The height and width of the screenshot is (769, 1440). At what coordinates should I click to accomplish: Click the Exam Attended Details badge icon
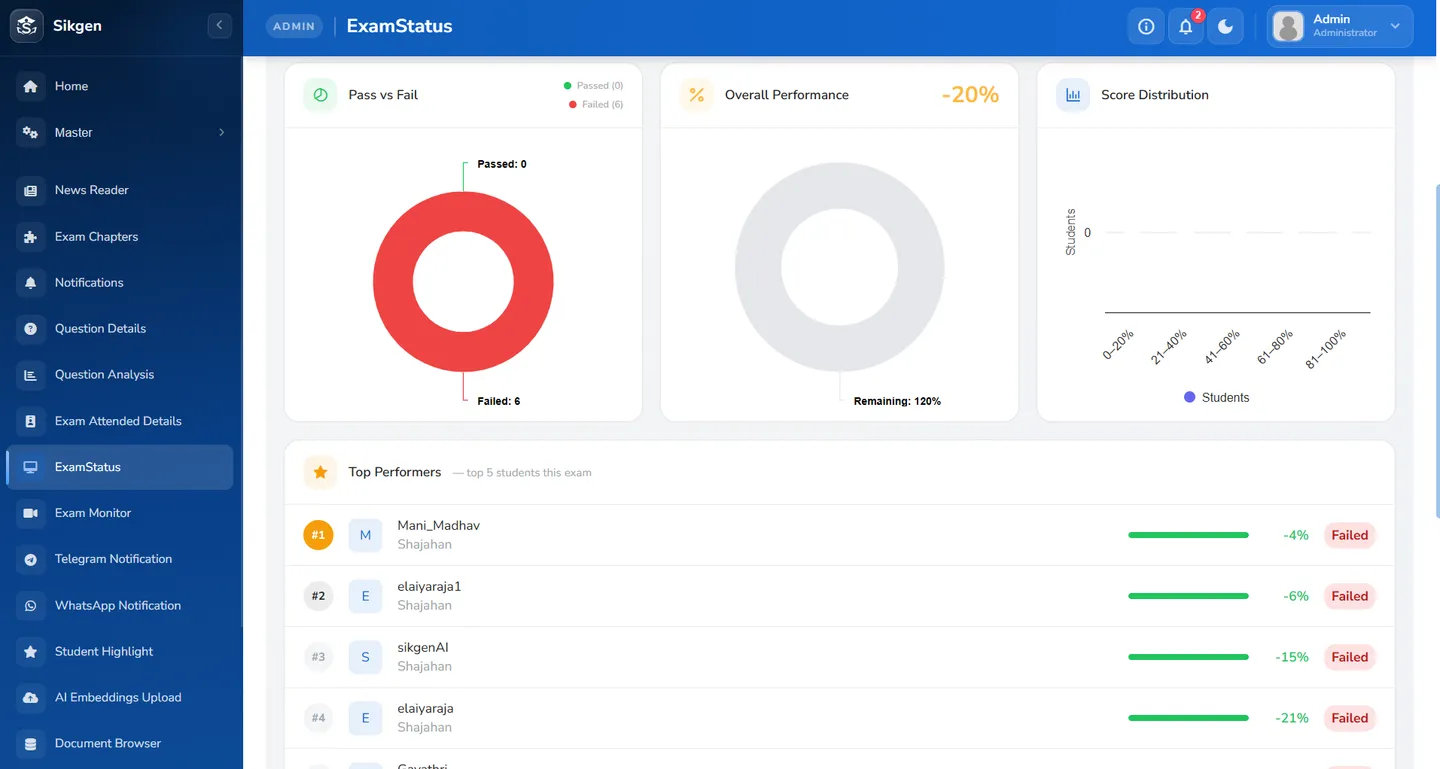[30, 421]
